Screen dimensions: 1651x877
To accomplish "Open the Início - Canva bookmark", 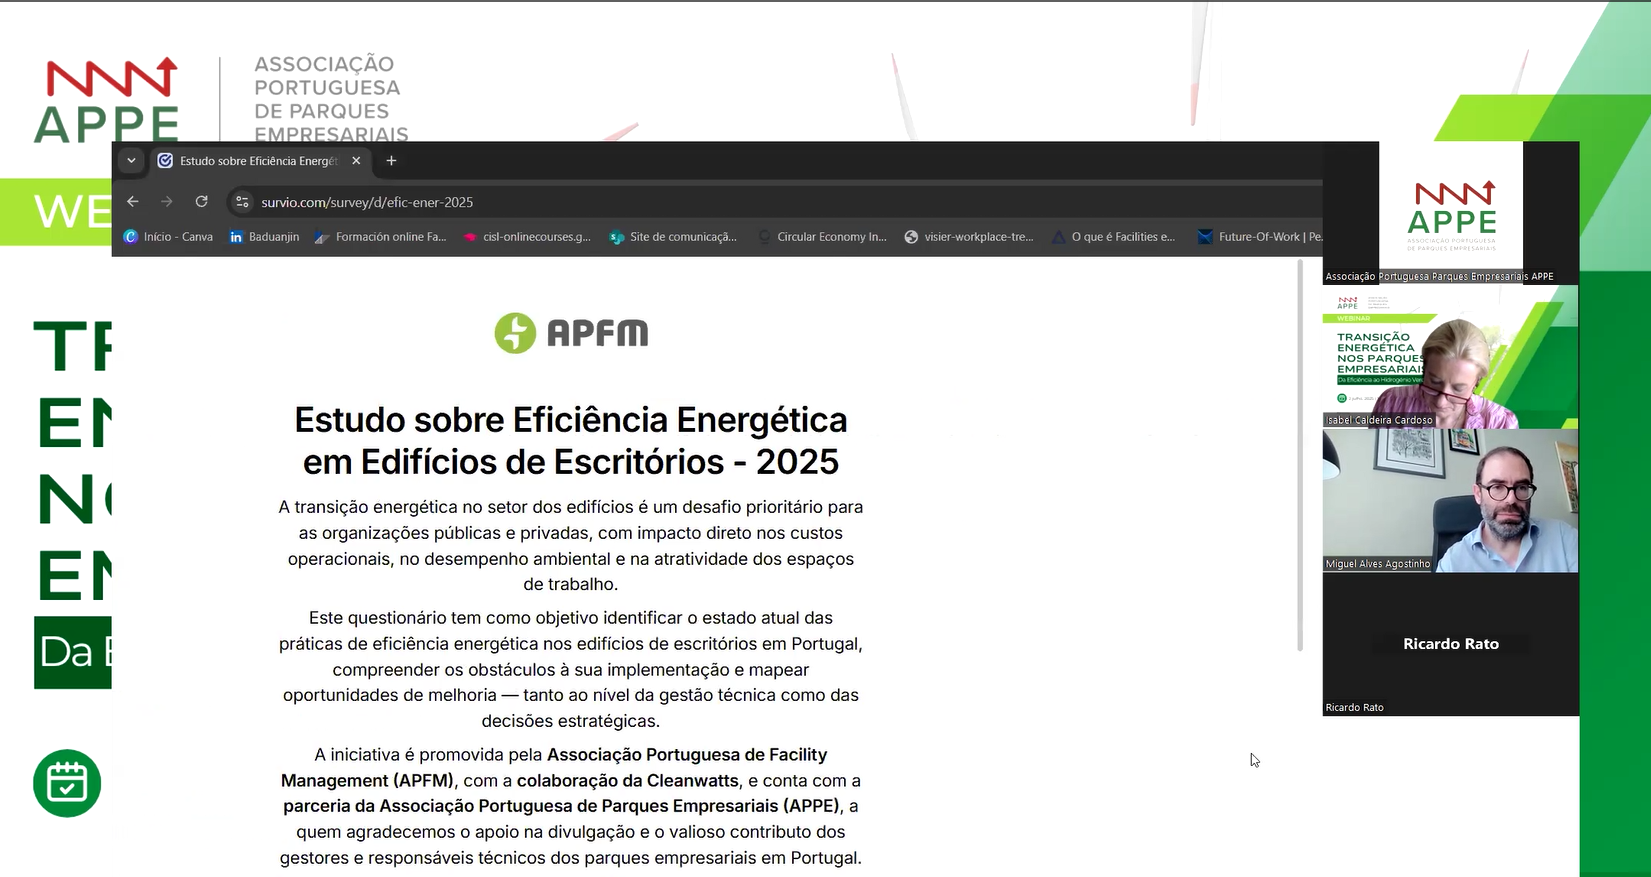I will point(168,237).
